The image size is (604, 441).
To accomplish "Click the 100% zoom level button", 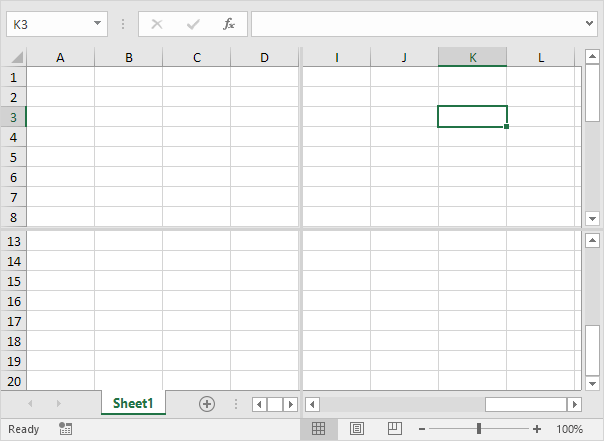I will [569, 429].
